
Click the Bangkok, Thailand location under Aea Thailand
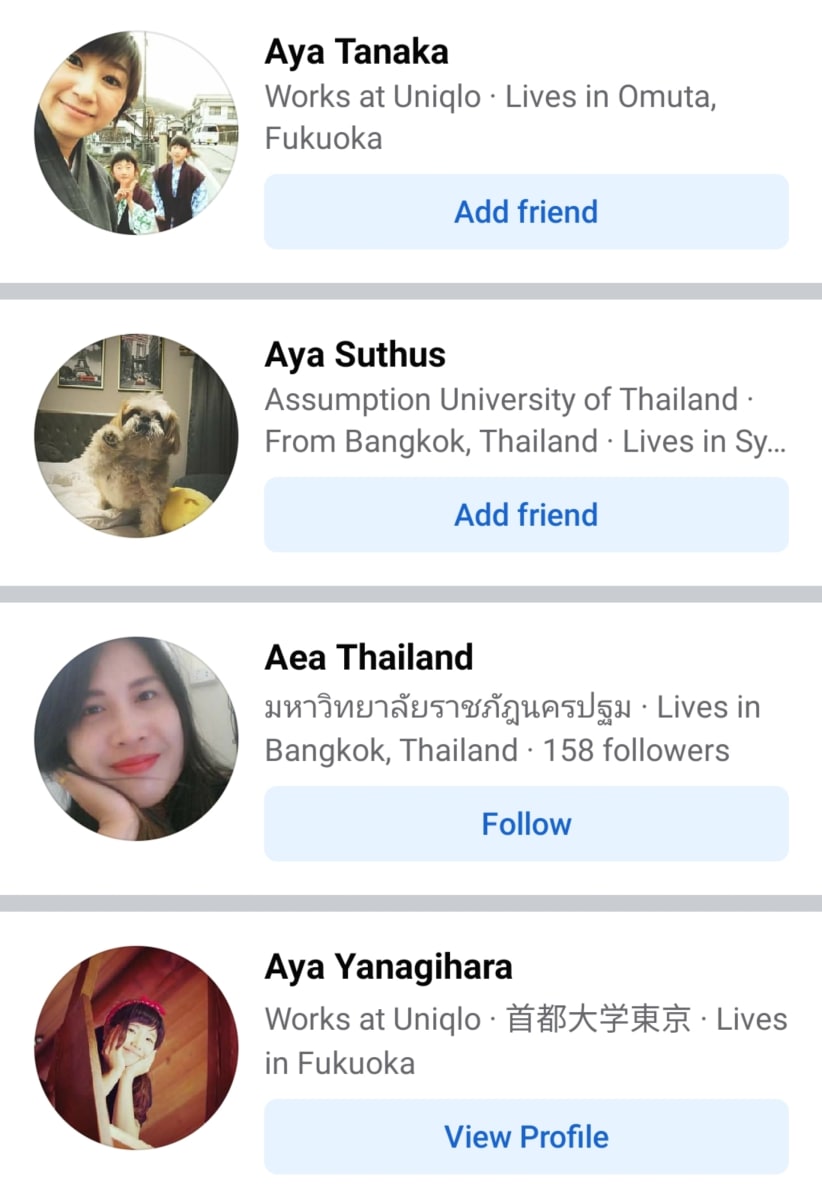(391, 750)
